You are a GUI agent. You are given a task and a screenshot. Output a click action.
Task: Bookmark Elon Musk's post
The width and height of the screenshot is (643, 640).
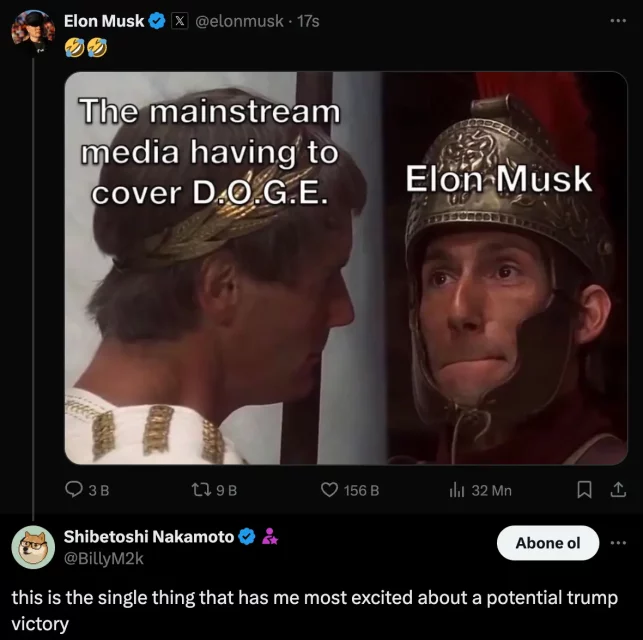click(x=587, y=490)
